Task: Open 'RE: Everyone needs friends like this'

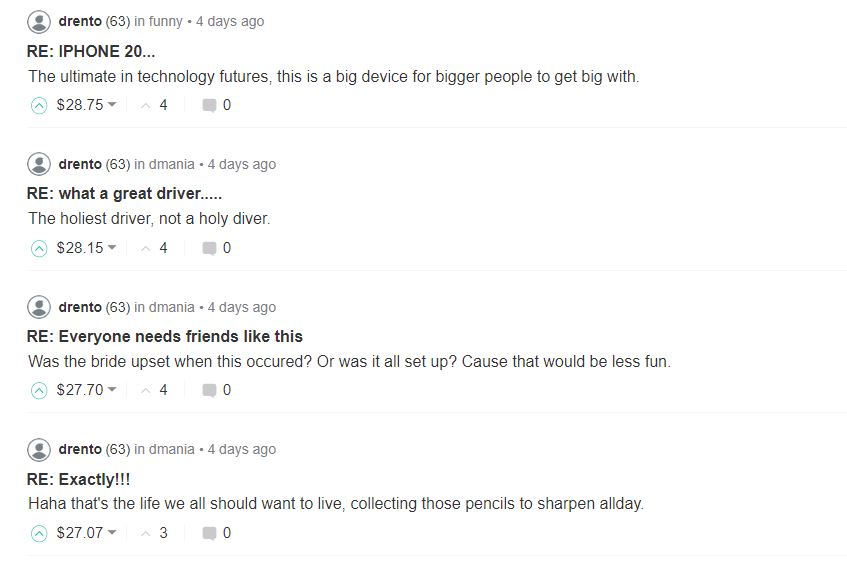Action: click(x=165, y=337)
